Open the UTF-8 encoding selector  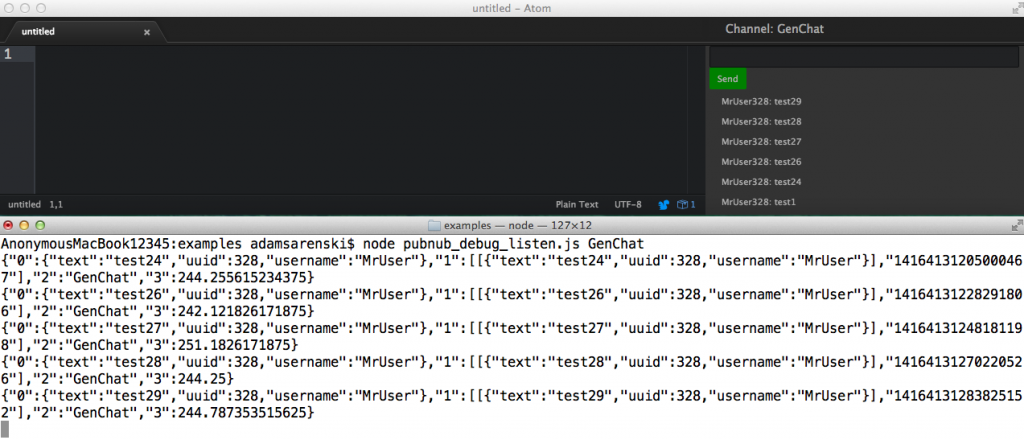point(628,204)
